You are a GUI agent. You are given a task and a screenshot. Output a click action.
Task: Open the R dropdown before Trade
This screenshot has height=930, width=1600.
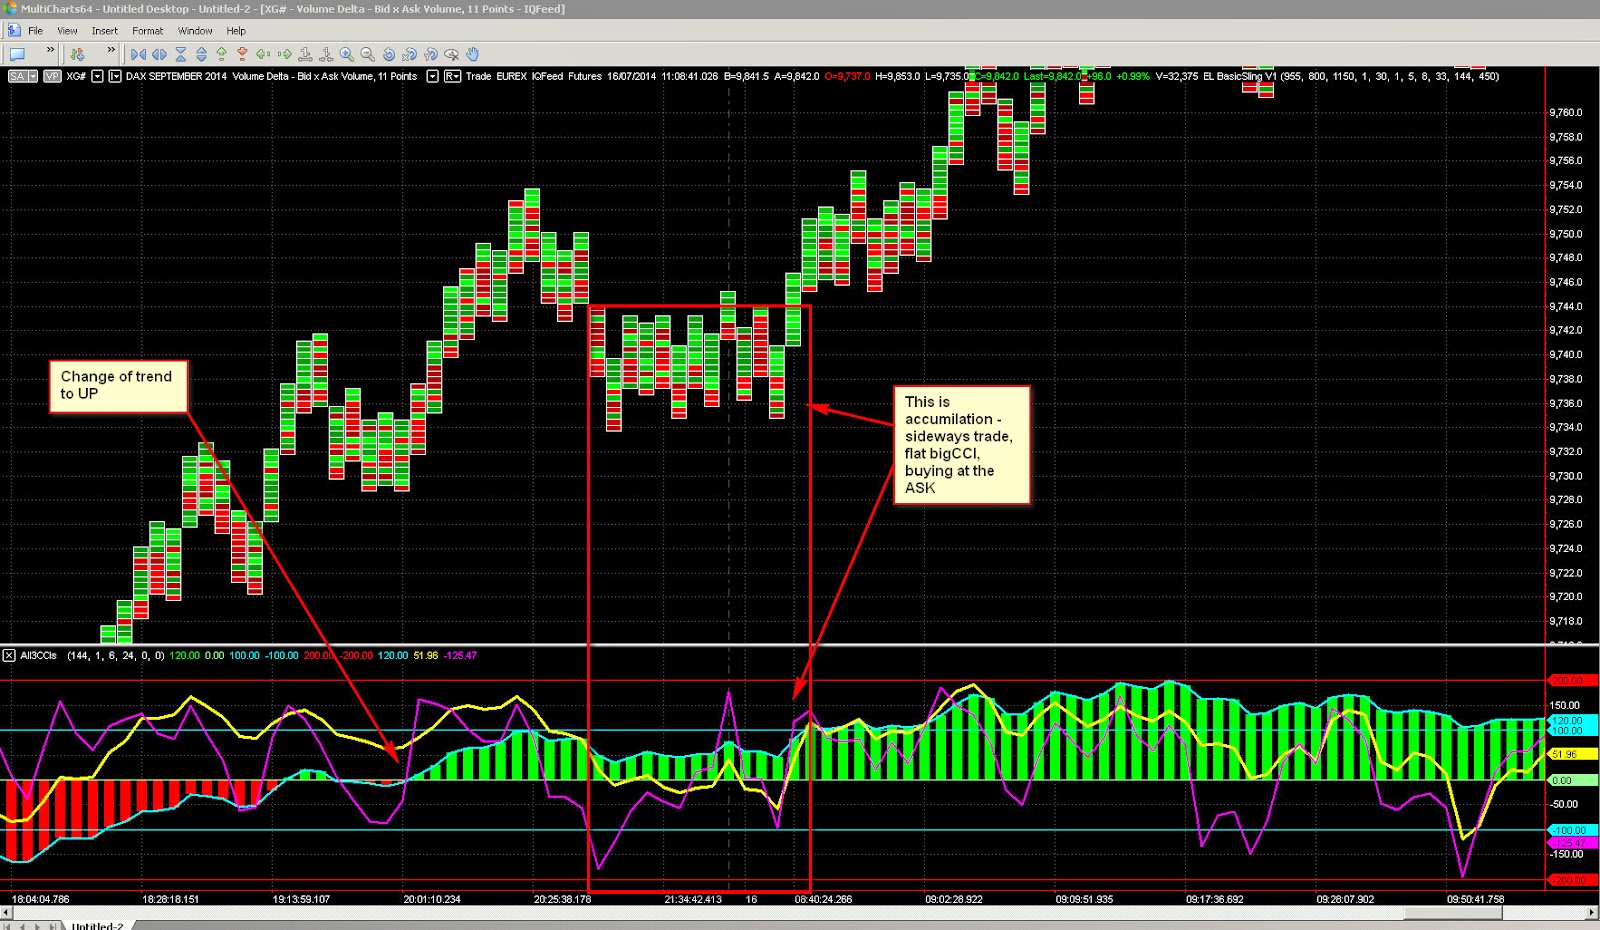point(452,76)
